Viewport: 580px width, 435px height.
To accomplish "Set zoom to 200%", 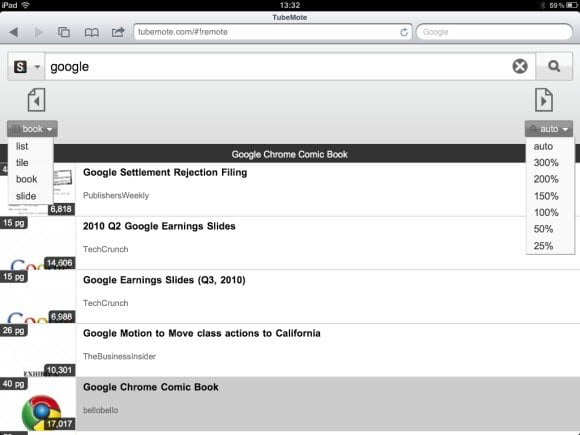I will pyautogui.click(x=546, y=179).
